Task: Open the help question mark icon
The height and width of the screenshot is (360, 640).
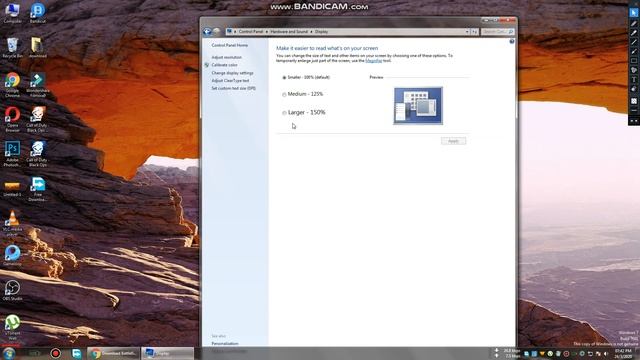Action: click(512, 42)
